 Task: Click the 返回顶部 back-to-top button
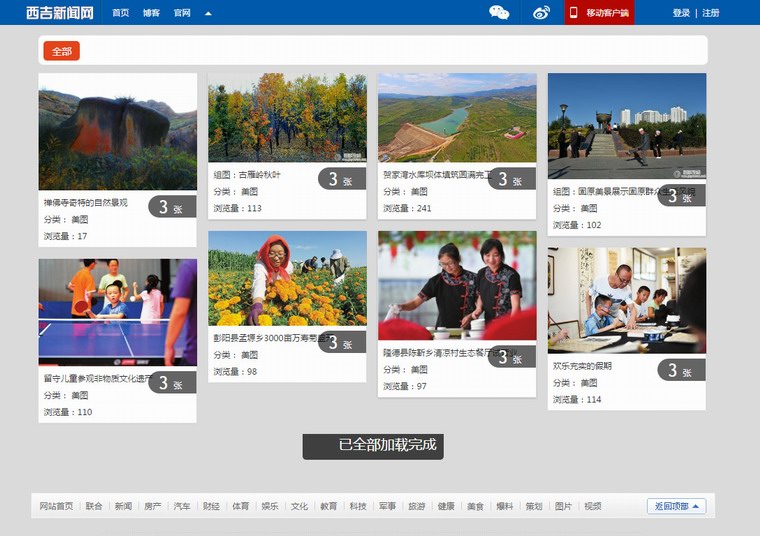[677, 506]
